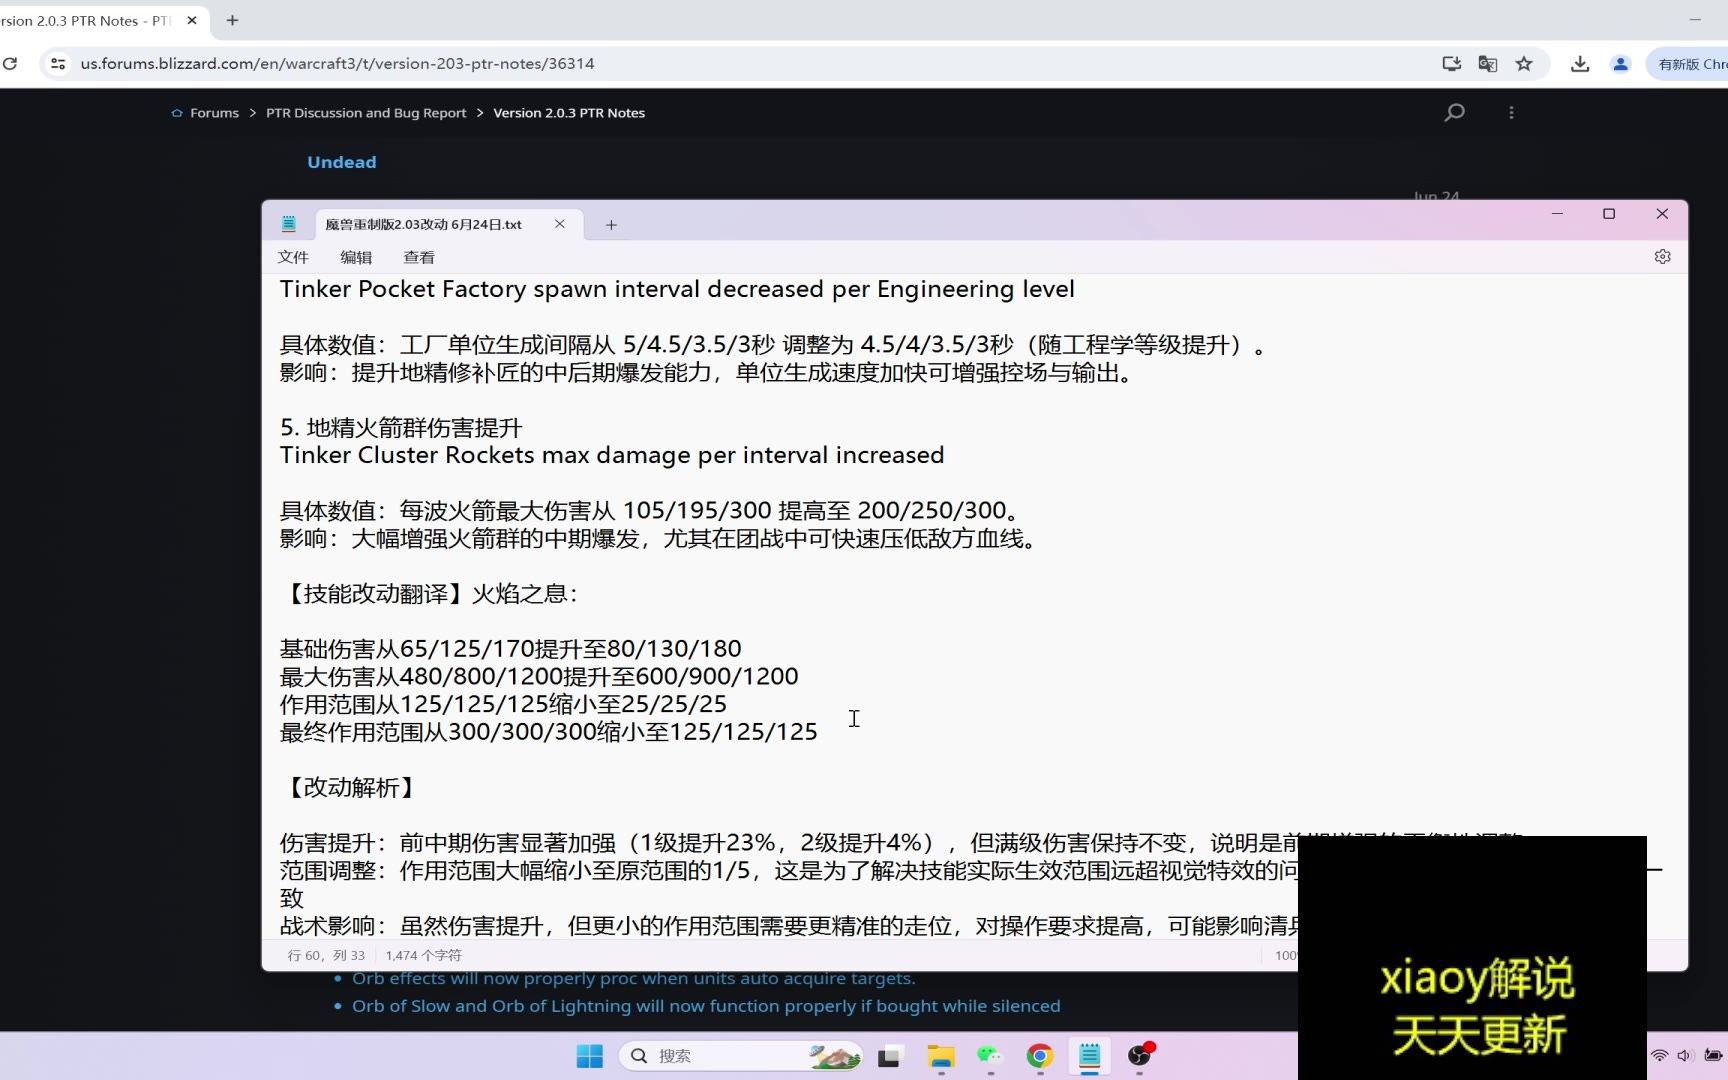This screenshot has height=1080, width=1728.
Task: Click Version 2.0.3 PTR Notes breadcrumb
Action: coord(569,113)
